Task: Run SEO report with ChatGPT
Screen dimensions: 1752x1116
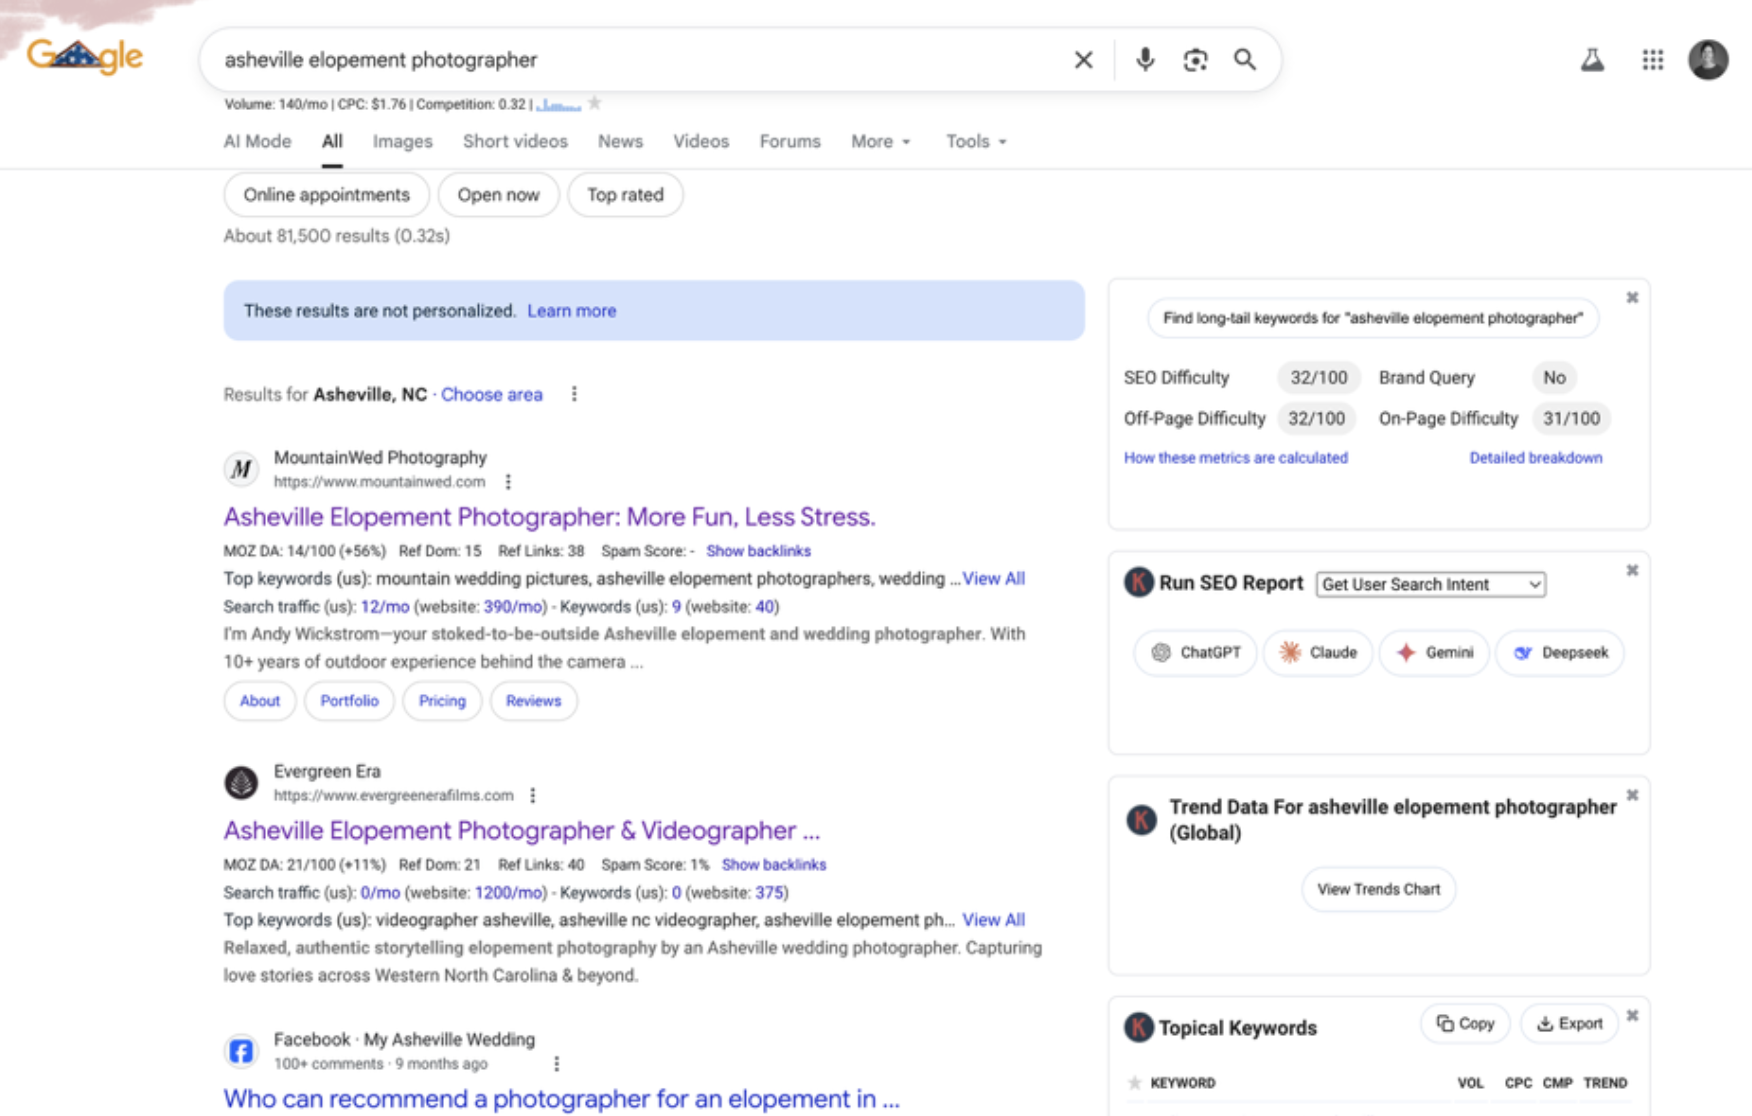Action: click(x=1194, y=652)
